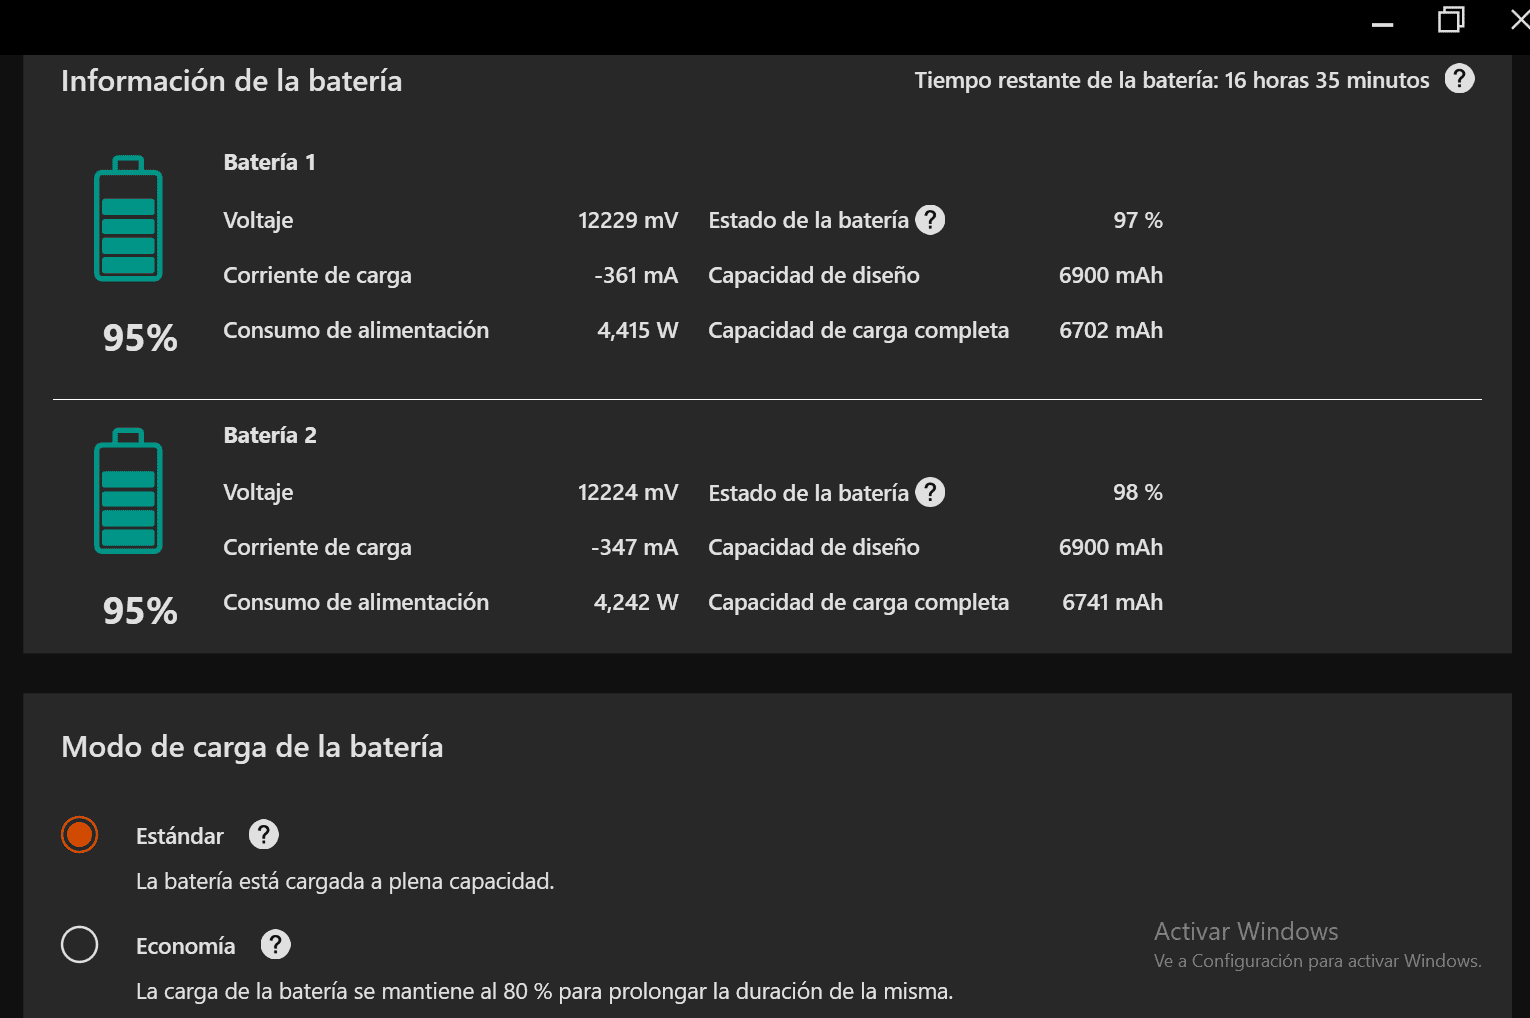Select the Economía charge mode radio button
This screenshot has width=1530, height=1018.
click(x=79, y=945)
